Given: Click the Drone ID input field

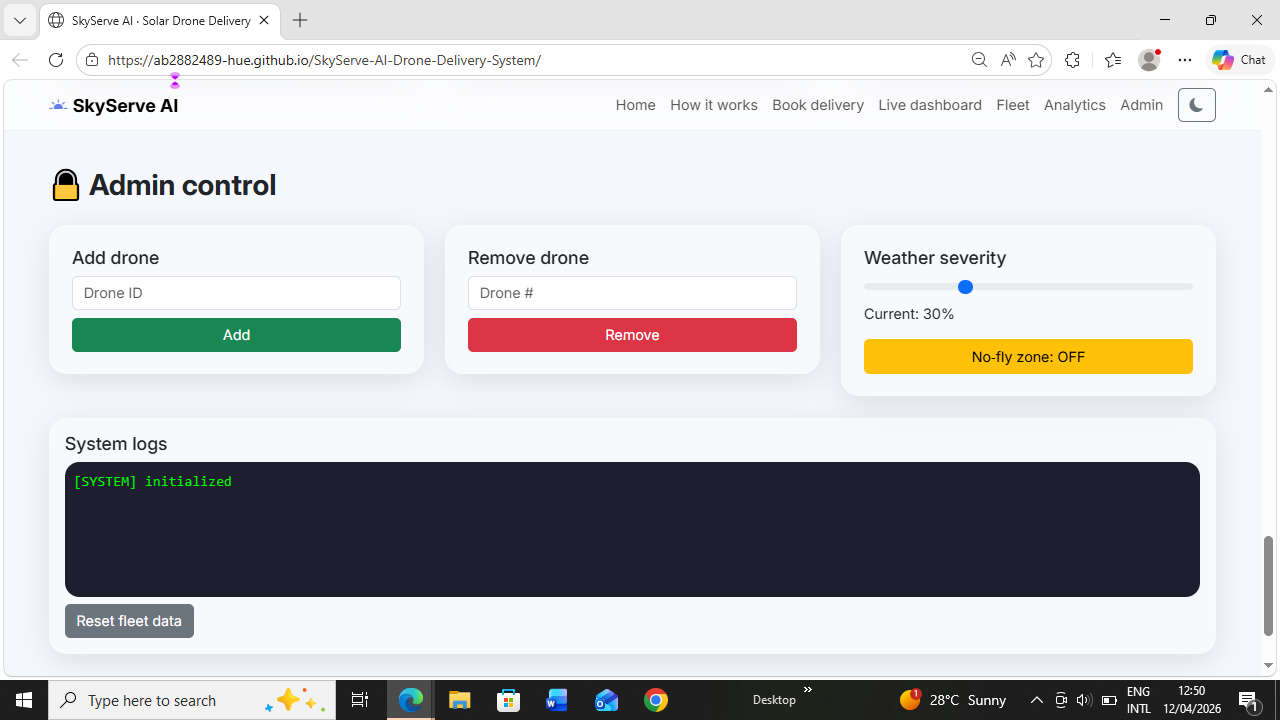Looking at the screenshot, I should pyautogui.click(x=236, y=293).
